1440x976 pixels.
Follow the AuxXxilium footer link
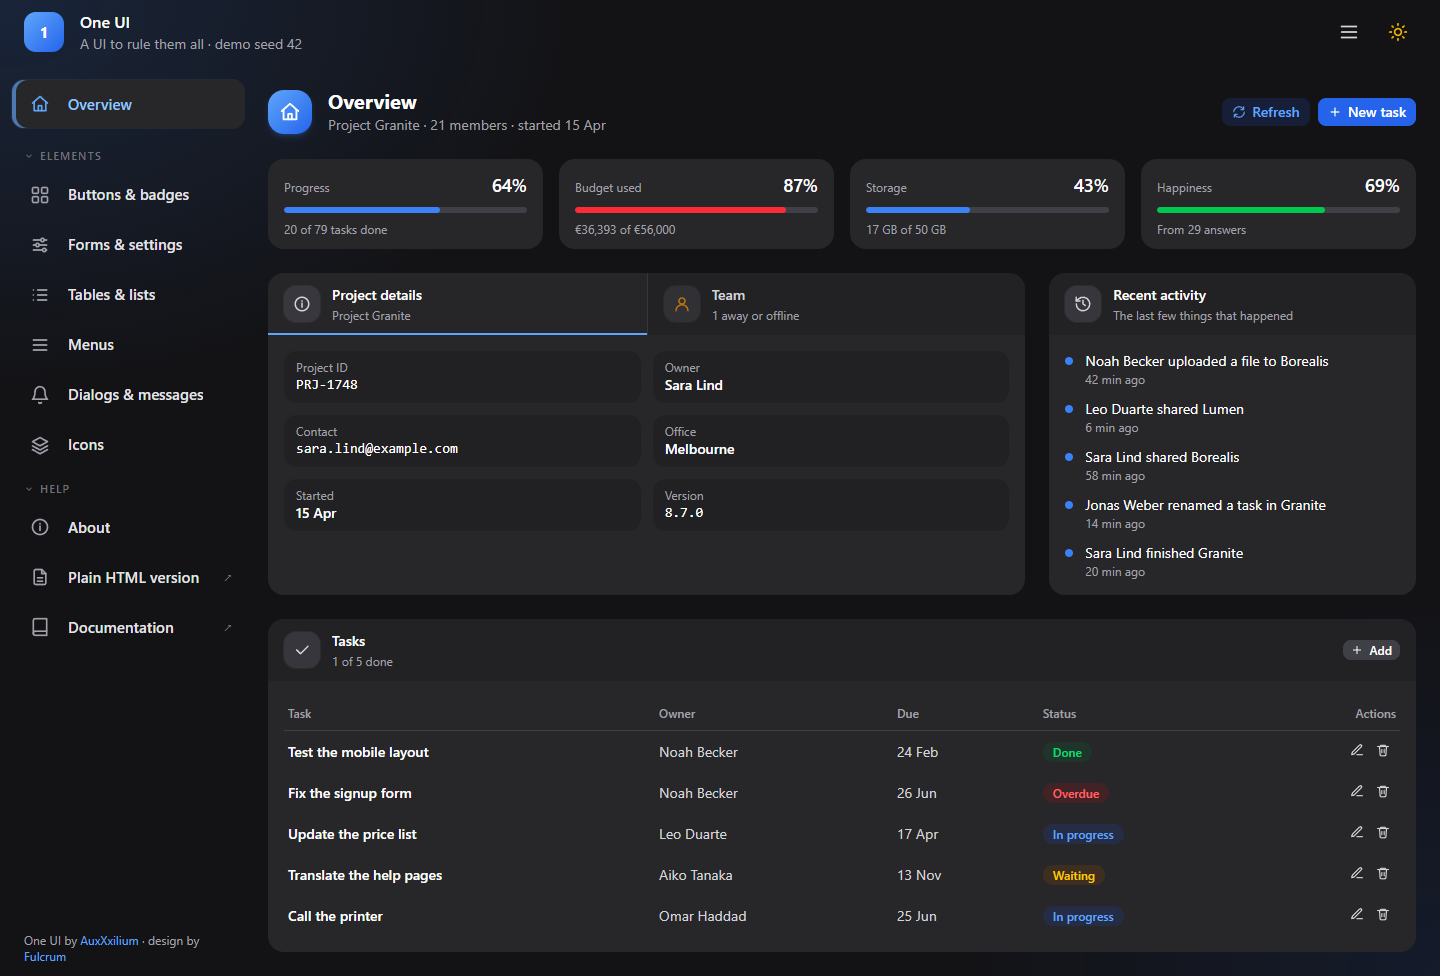(109, 941)
